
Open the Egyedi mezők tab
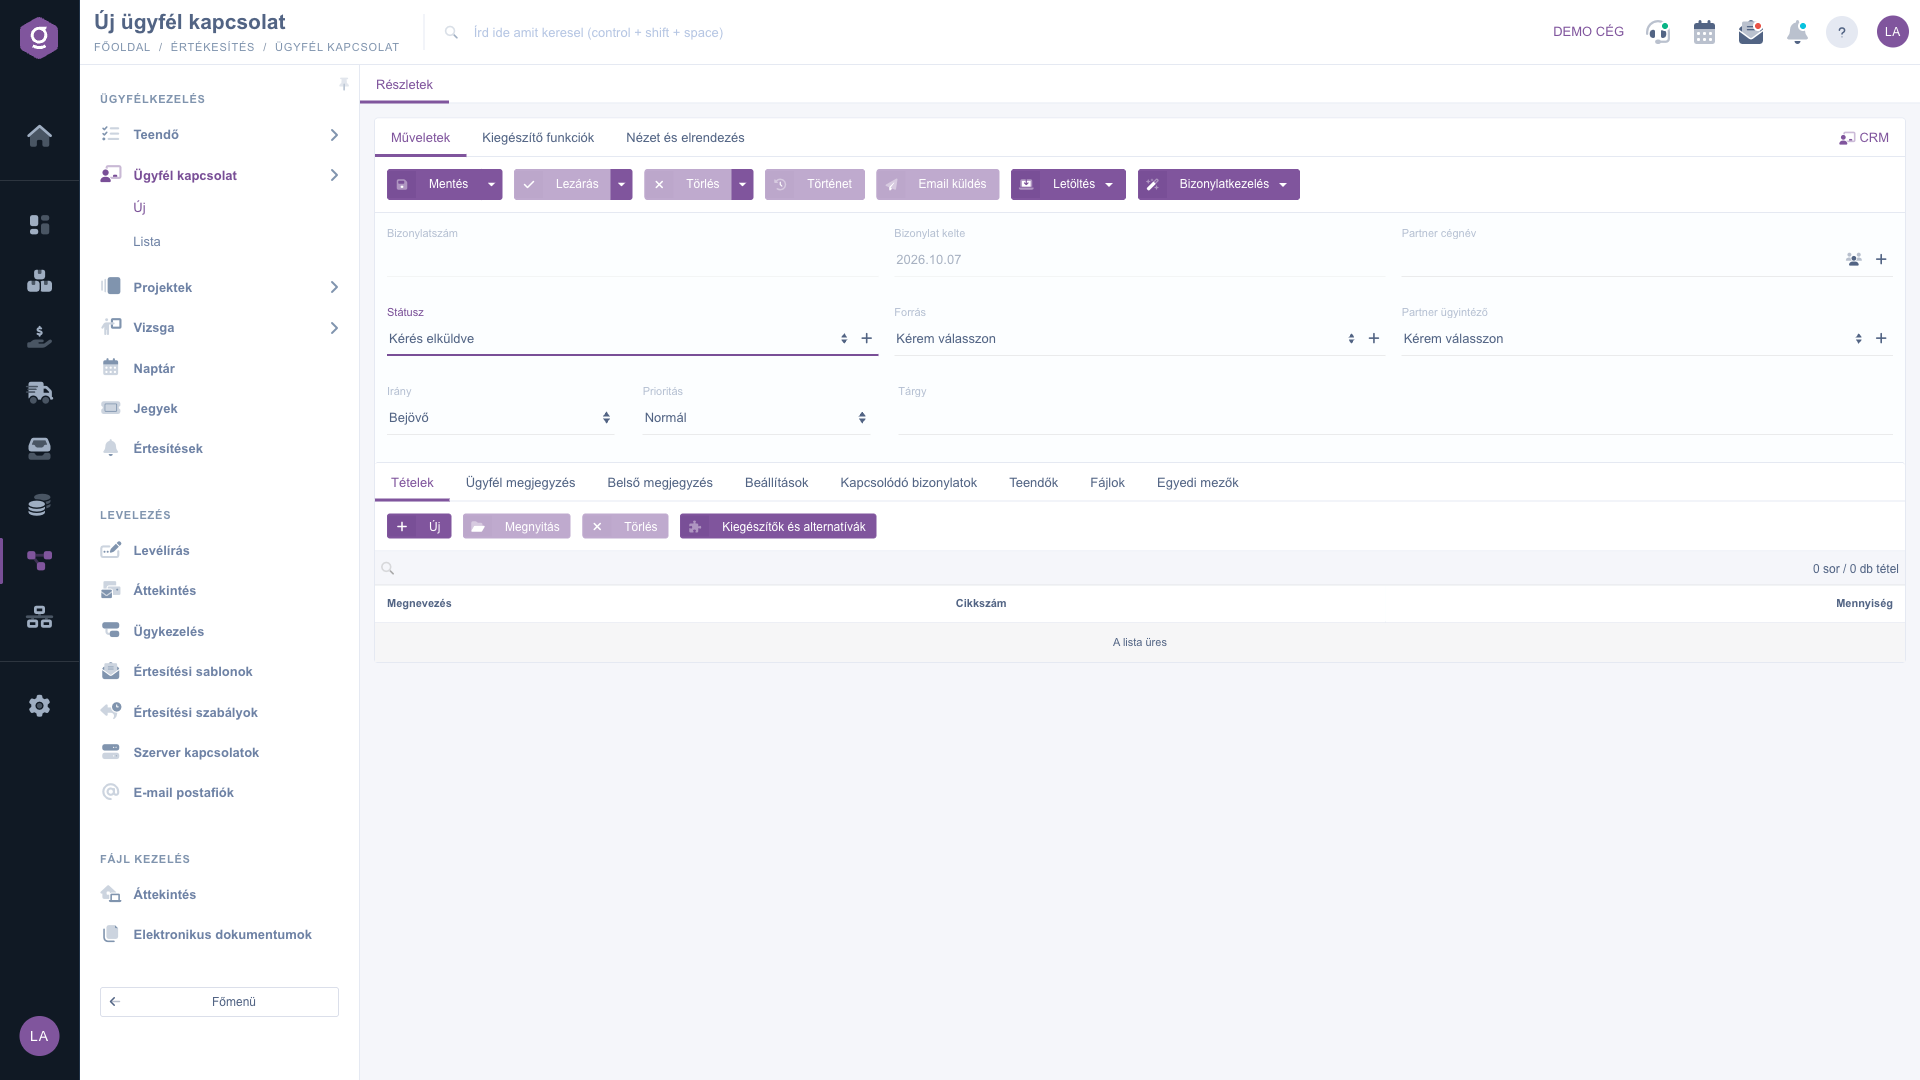coord(1197,483)
